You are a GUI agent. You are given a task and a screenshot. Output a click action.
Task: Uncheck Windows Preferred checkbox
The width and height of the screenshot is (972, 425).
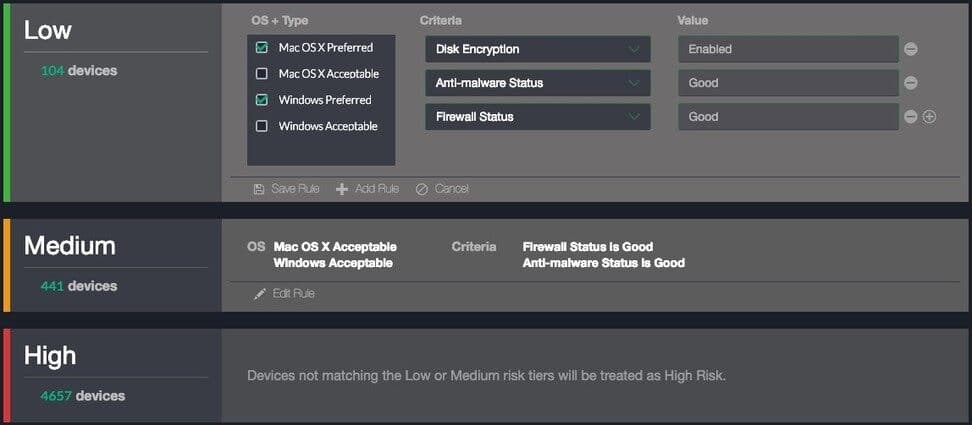pyautogui.click(x=262, y=100)
